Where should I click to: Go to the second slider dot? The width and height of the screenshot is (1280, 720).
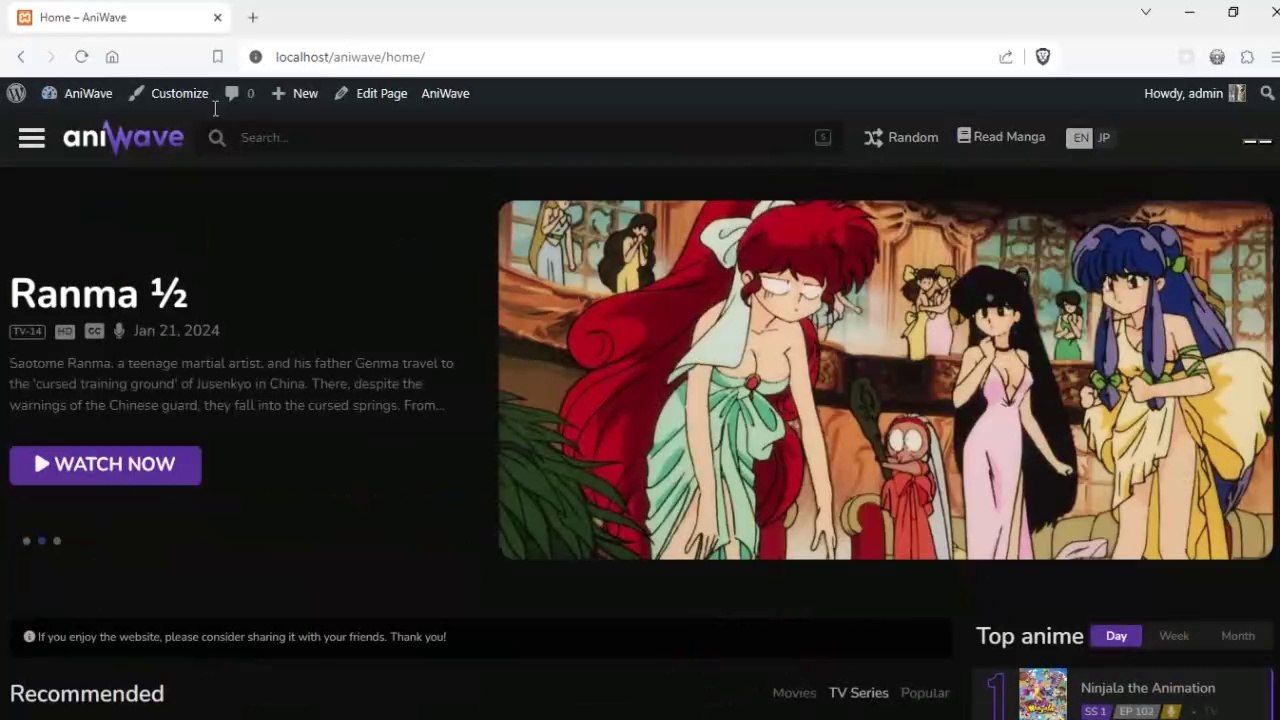coord(41,541)
